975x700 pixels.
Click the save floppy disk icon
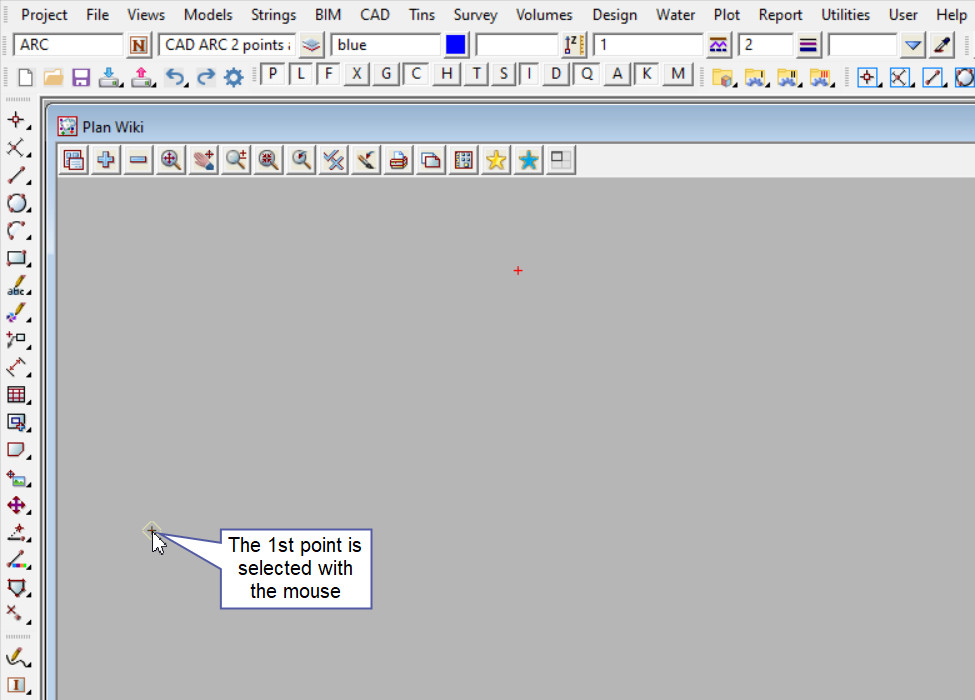pyautogui.click(x=81, y=77)
